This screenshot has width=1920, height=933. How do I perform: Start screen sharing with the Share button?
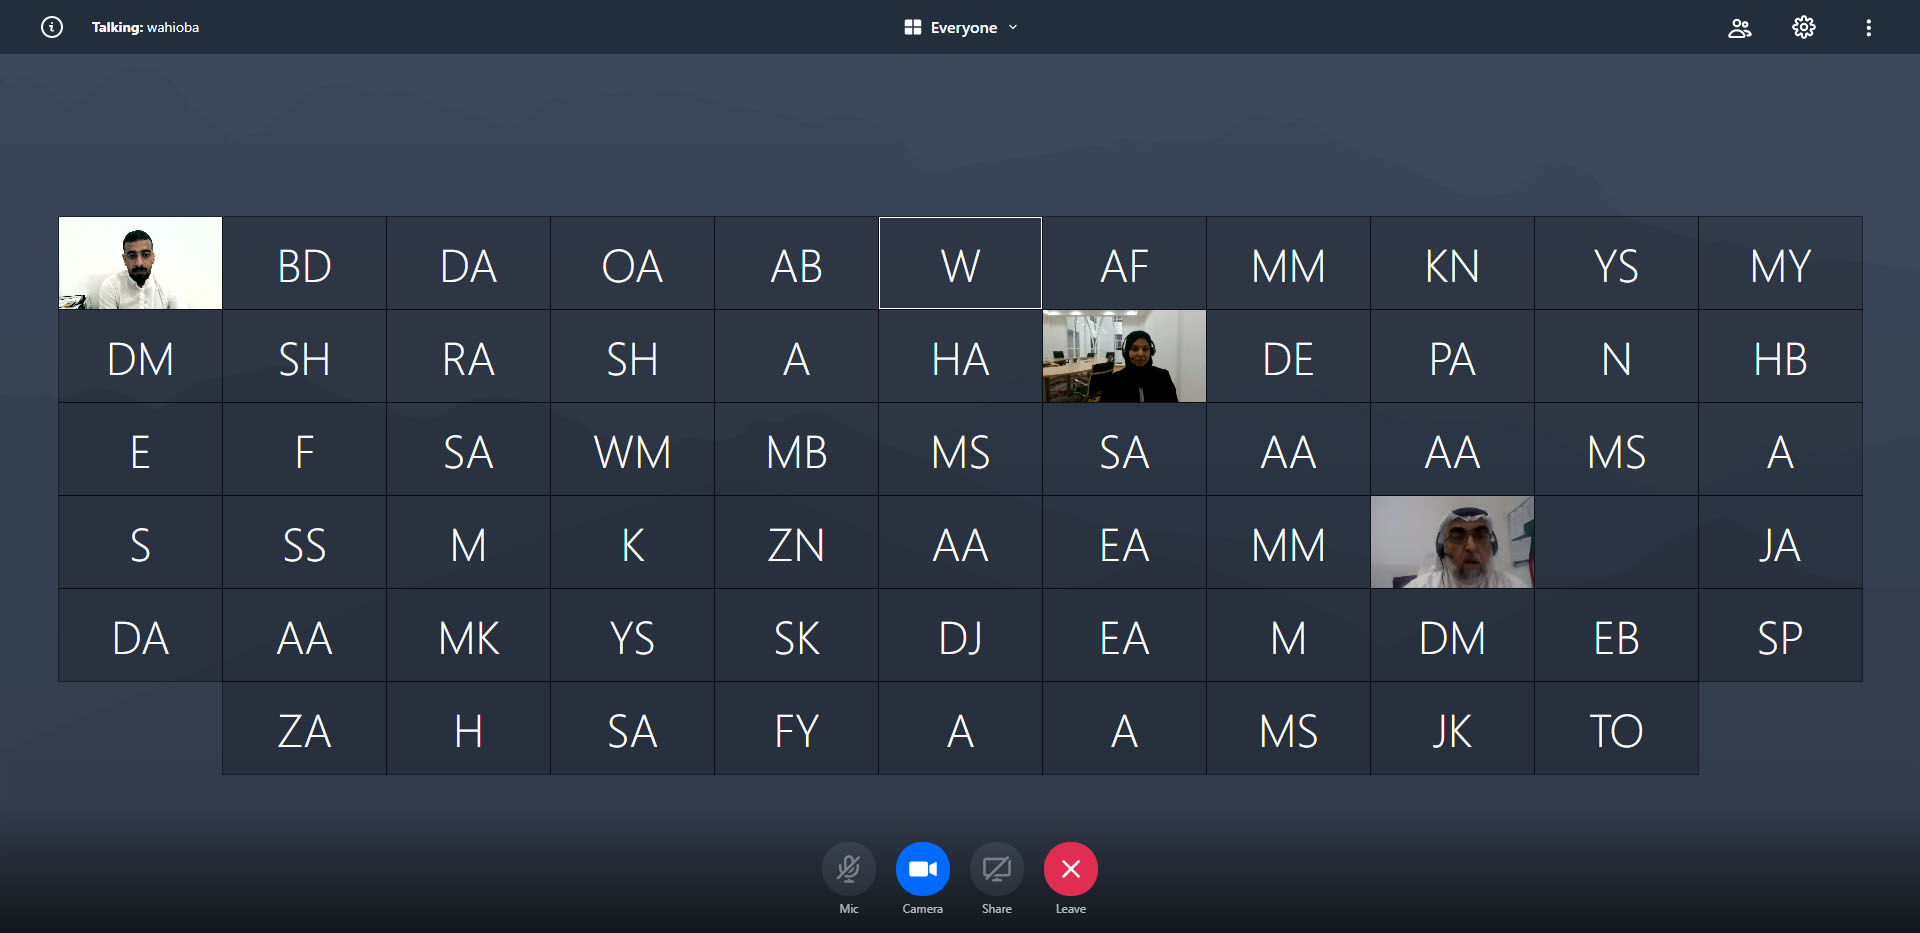coord(996,869)
